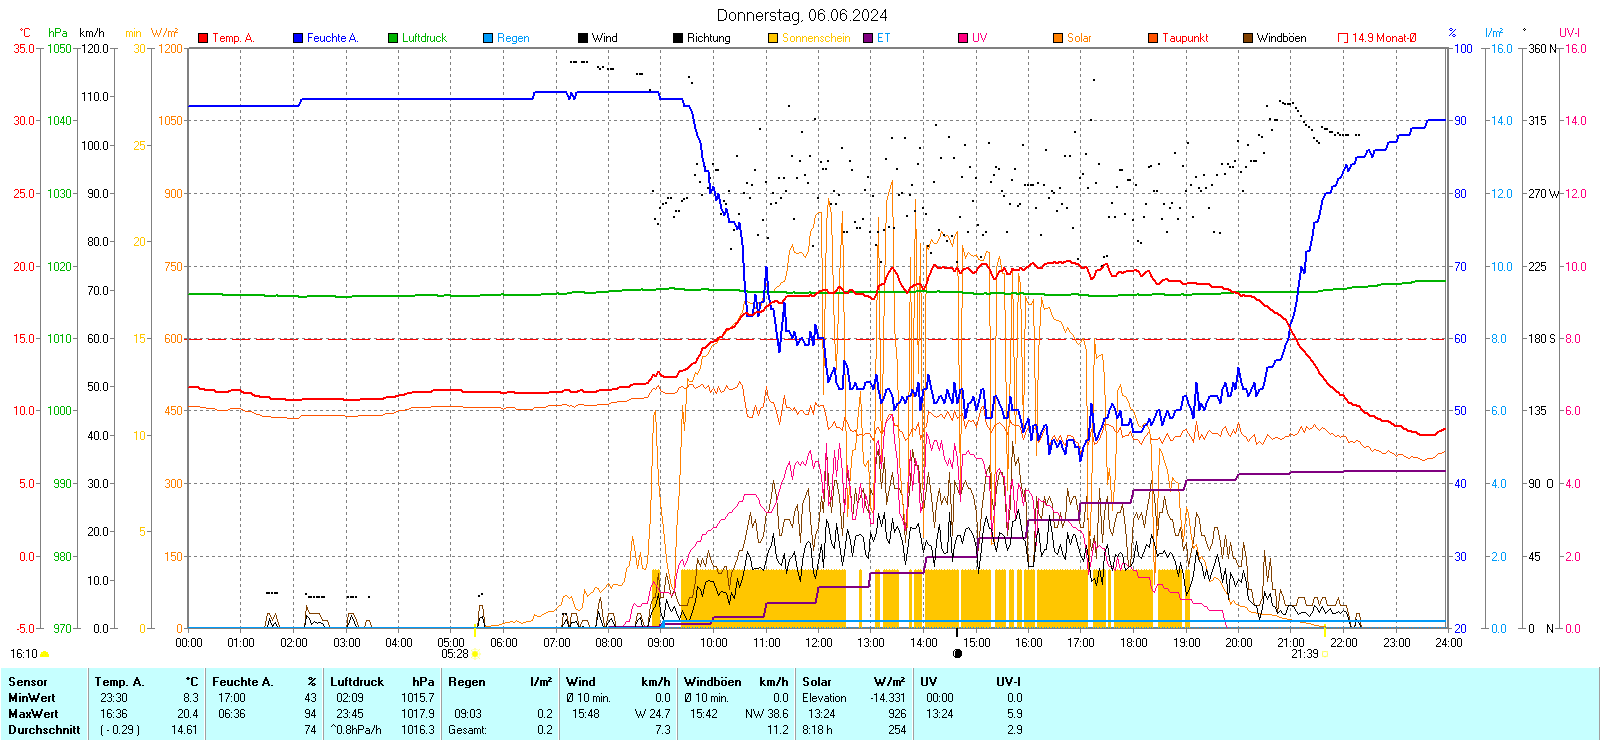Click the sunrise marker at 05:28
The width and height of the screenshot is (1600, 740).
point(474,654)
